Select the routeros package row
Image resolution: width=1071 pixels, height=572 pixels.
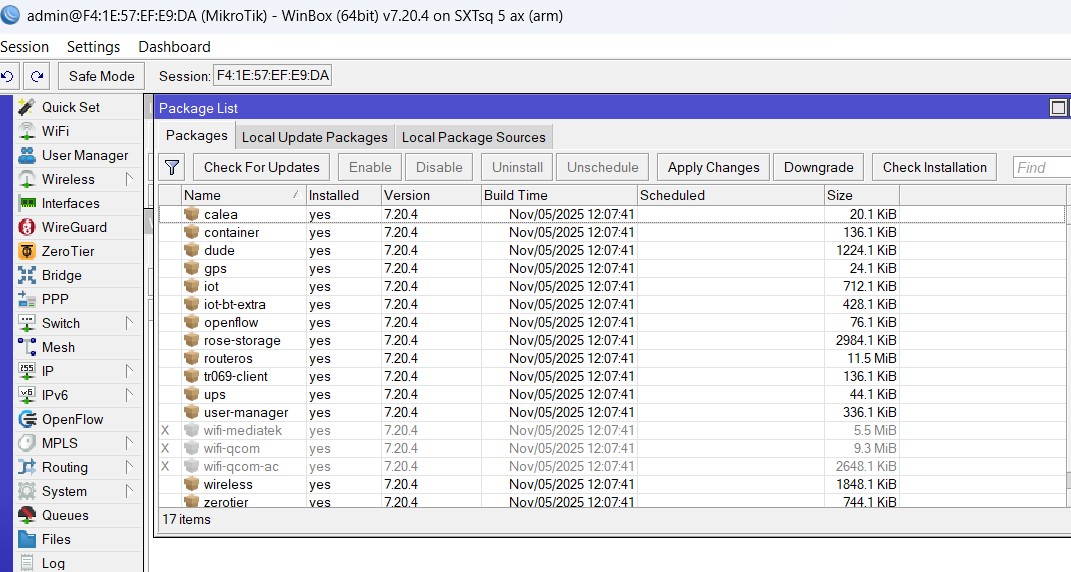612,358
